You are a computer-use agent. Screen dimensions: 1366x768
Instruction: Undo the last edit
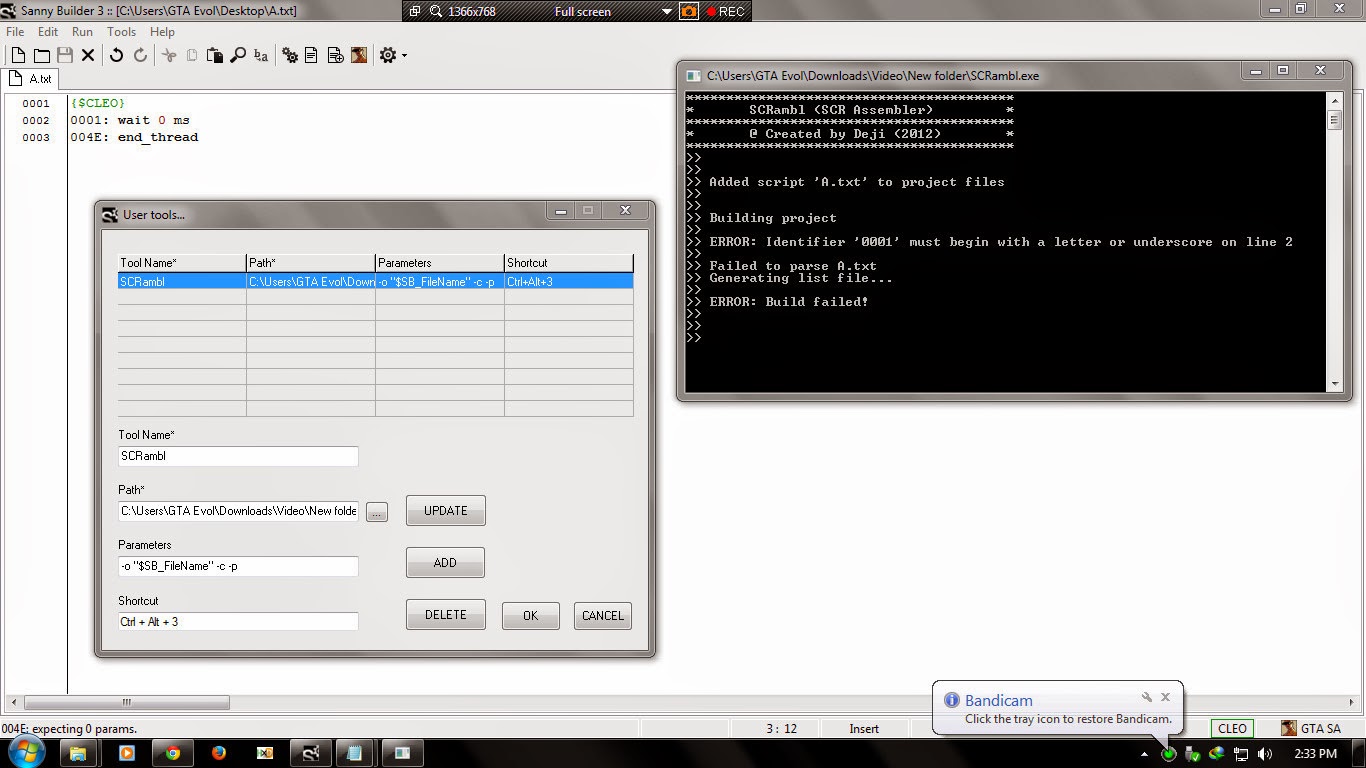(x=116, y=56)
